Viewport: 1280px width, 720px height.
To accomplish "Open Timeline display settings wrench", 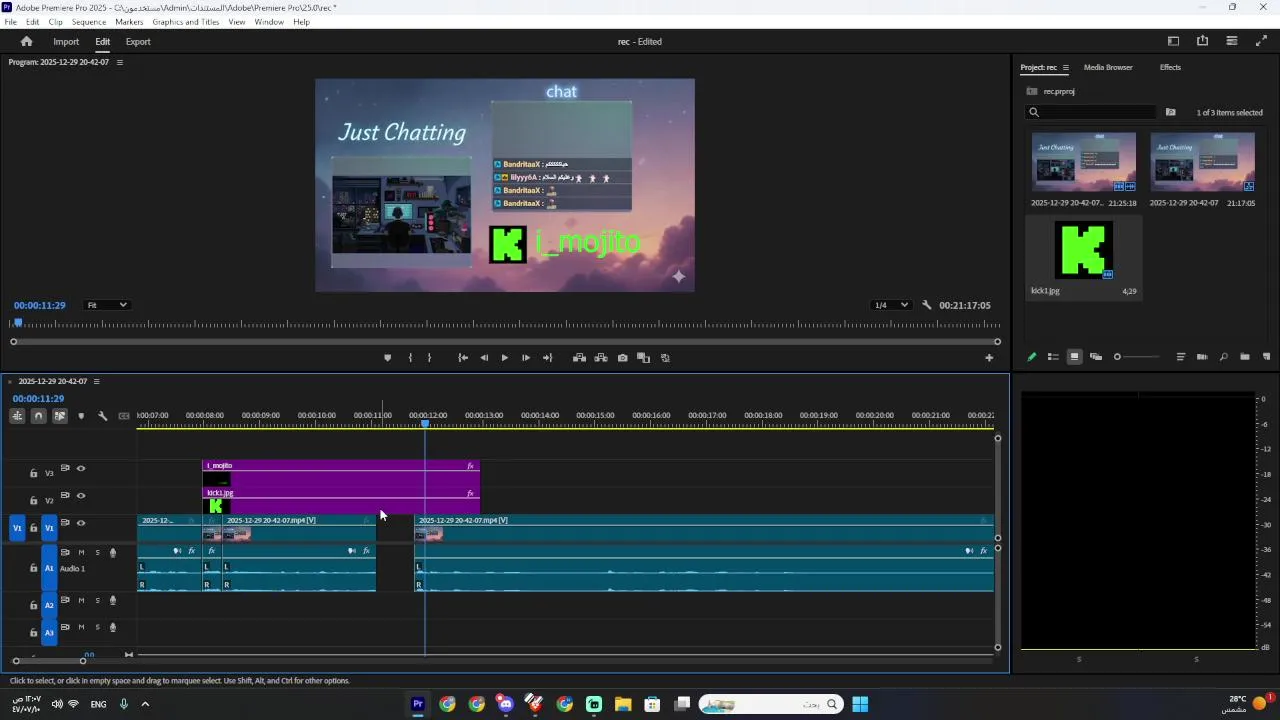I will pyautogui.click(x=102, y=416).
